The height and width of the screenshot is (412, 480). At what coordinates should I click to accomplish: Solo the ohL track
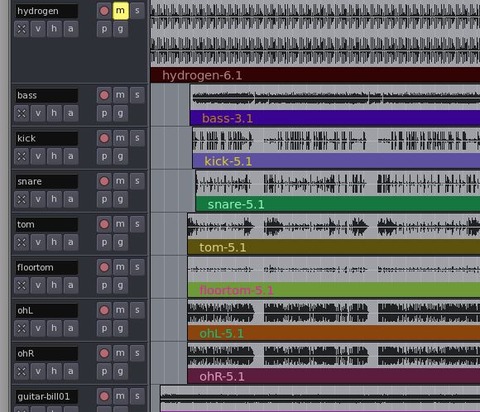click(137, 310)
